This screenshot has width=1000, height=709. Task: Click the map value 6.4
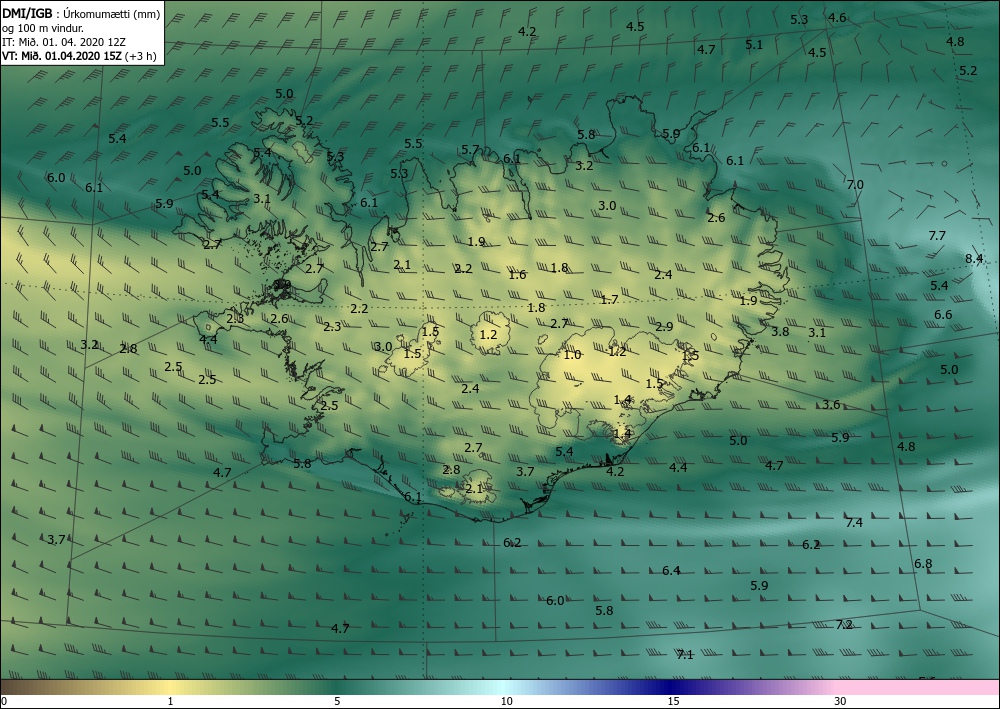tap(671, 571)
